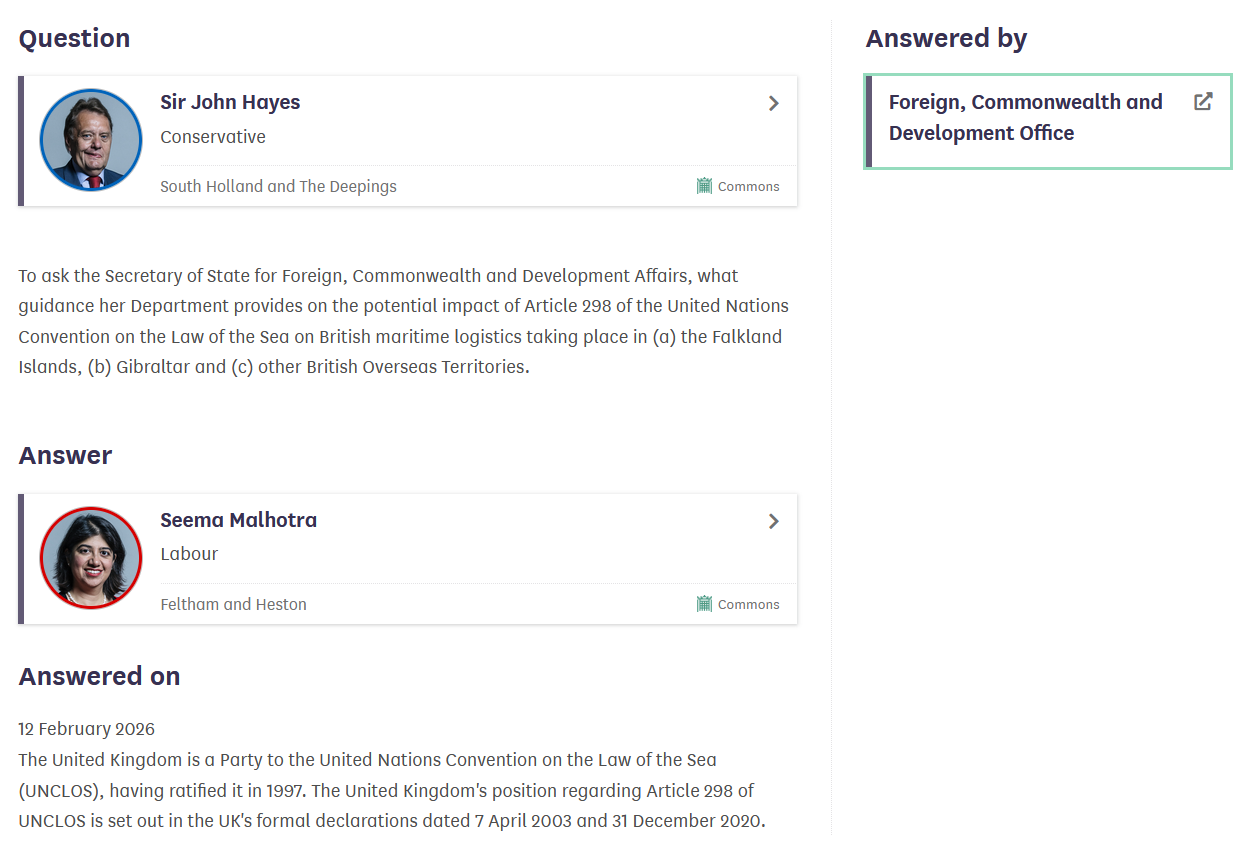
Task: Click the Commons portcullis icon in Hayes card
Action: click(705, 186)
